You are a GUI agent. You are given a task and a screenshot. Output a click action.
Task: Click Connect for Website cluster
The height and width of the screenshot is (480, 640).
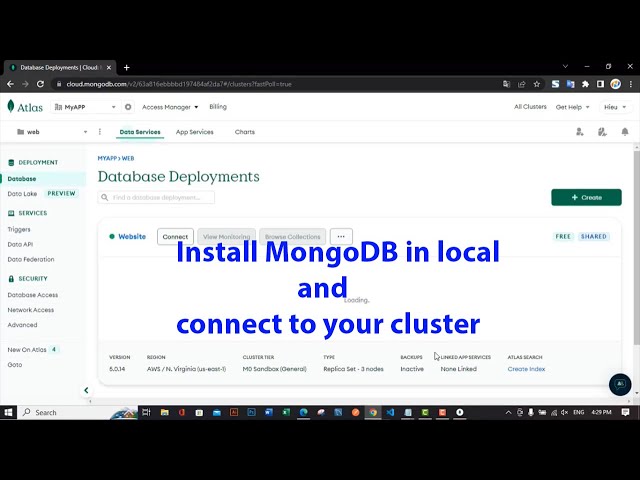point(176,237)
